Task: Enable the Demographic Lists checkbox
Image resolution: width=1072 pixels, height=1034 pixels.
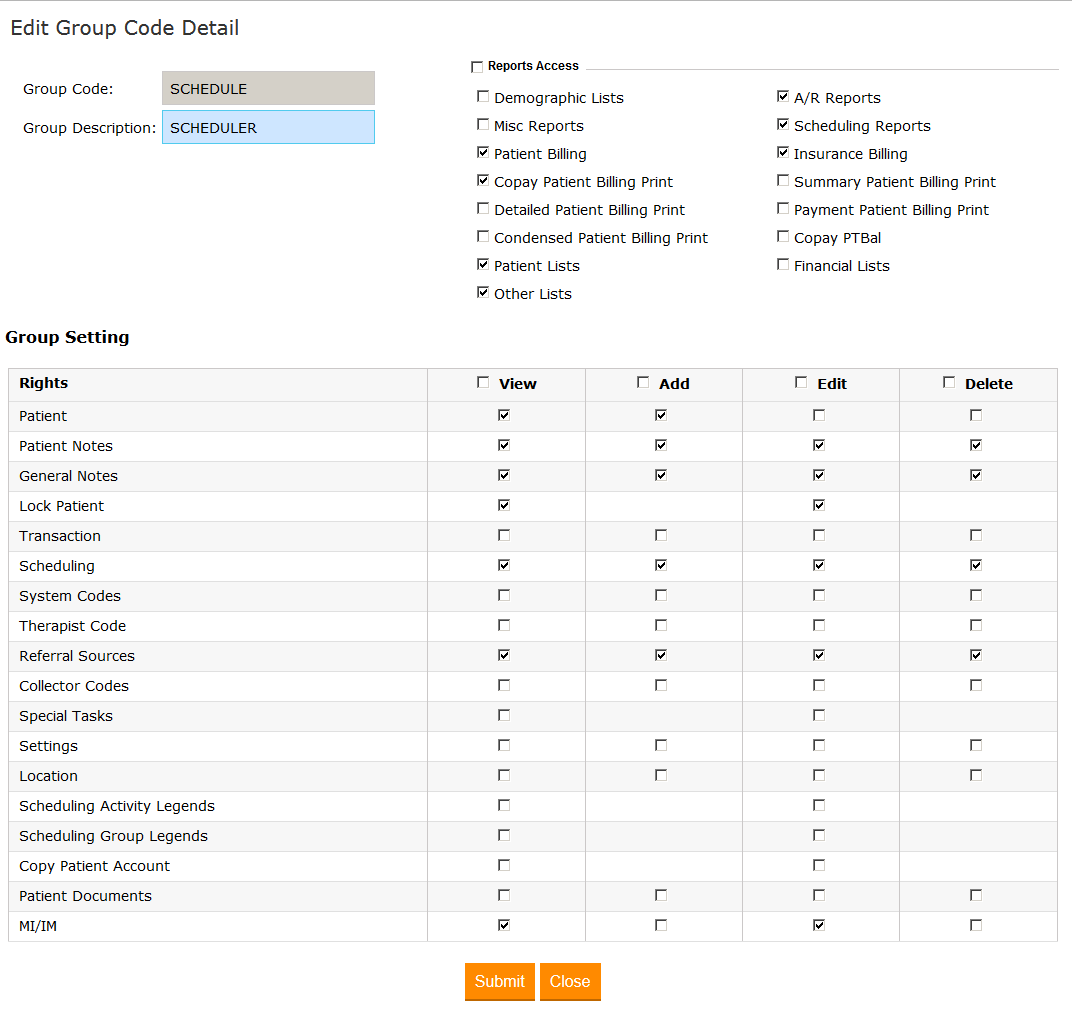Action: 484,97
